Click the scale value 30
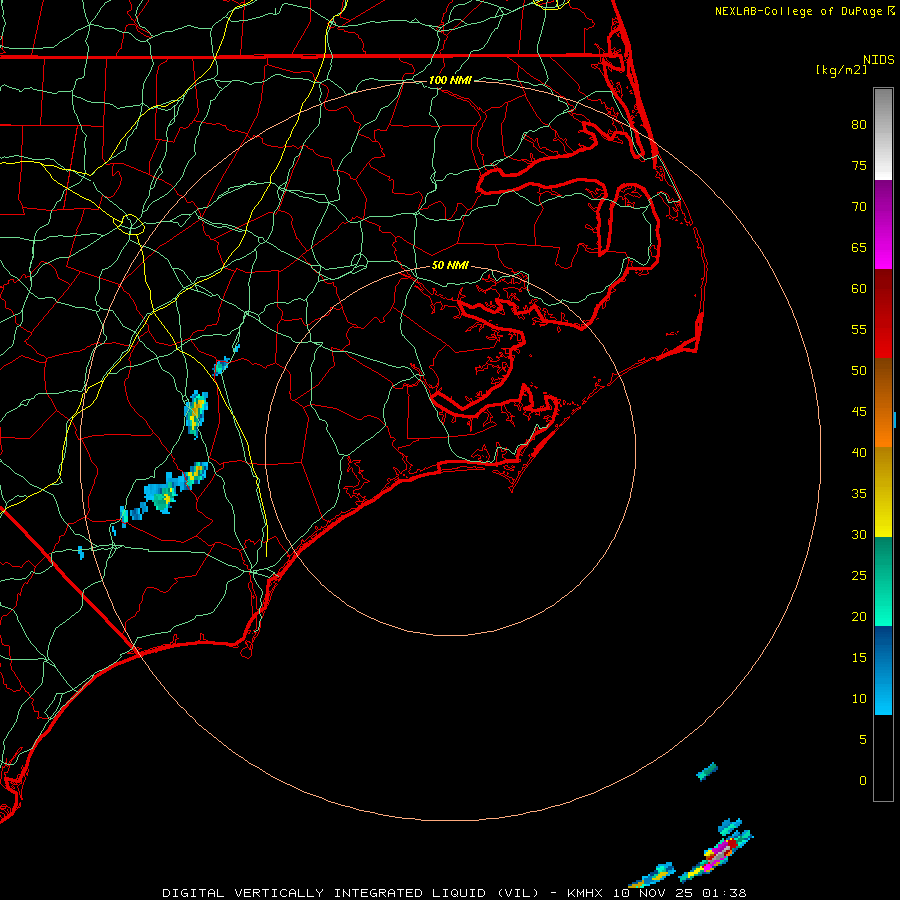Screen dimensions: 900x900 pyautogui.click(x=859, y=535)
